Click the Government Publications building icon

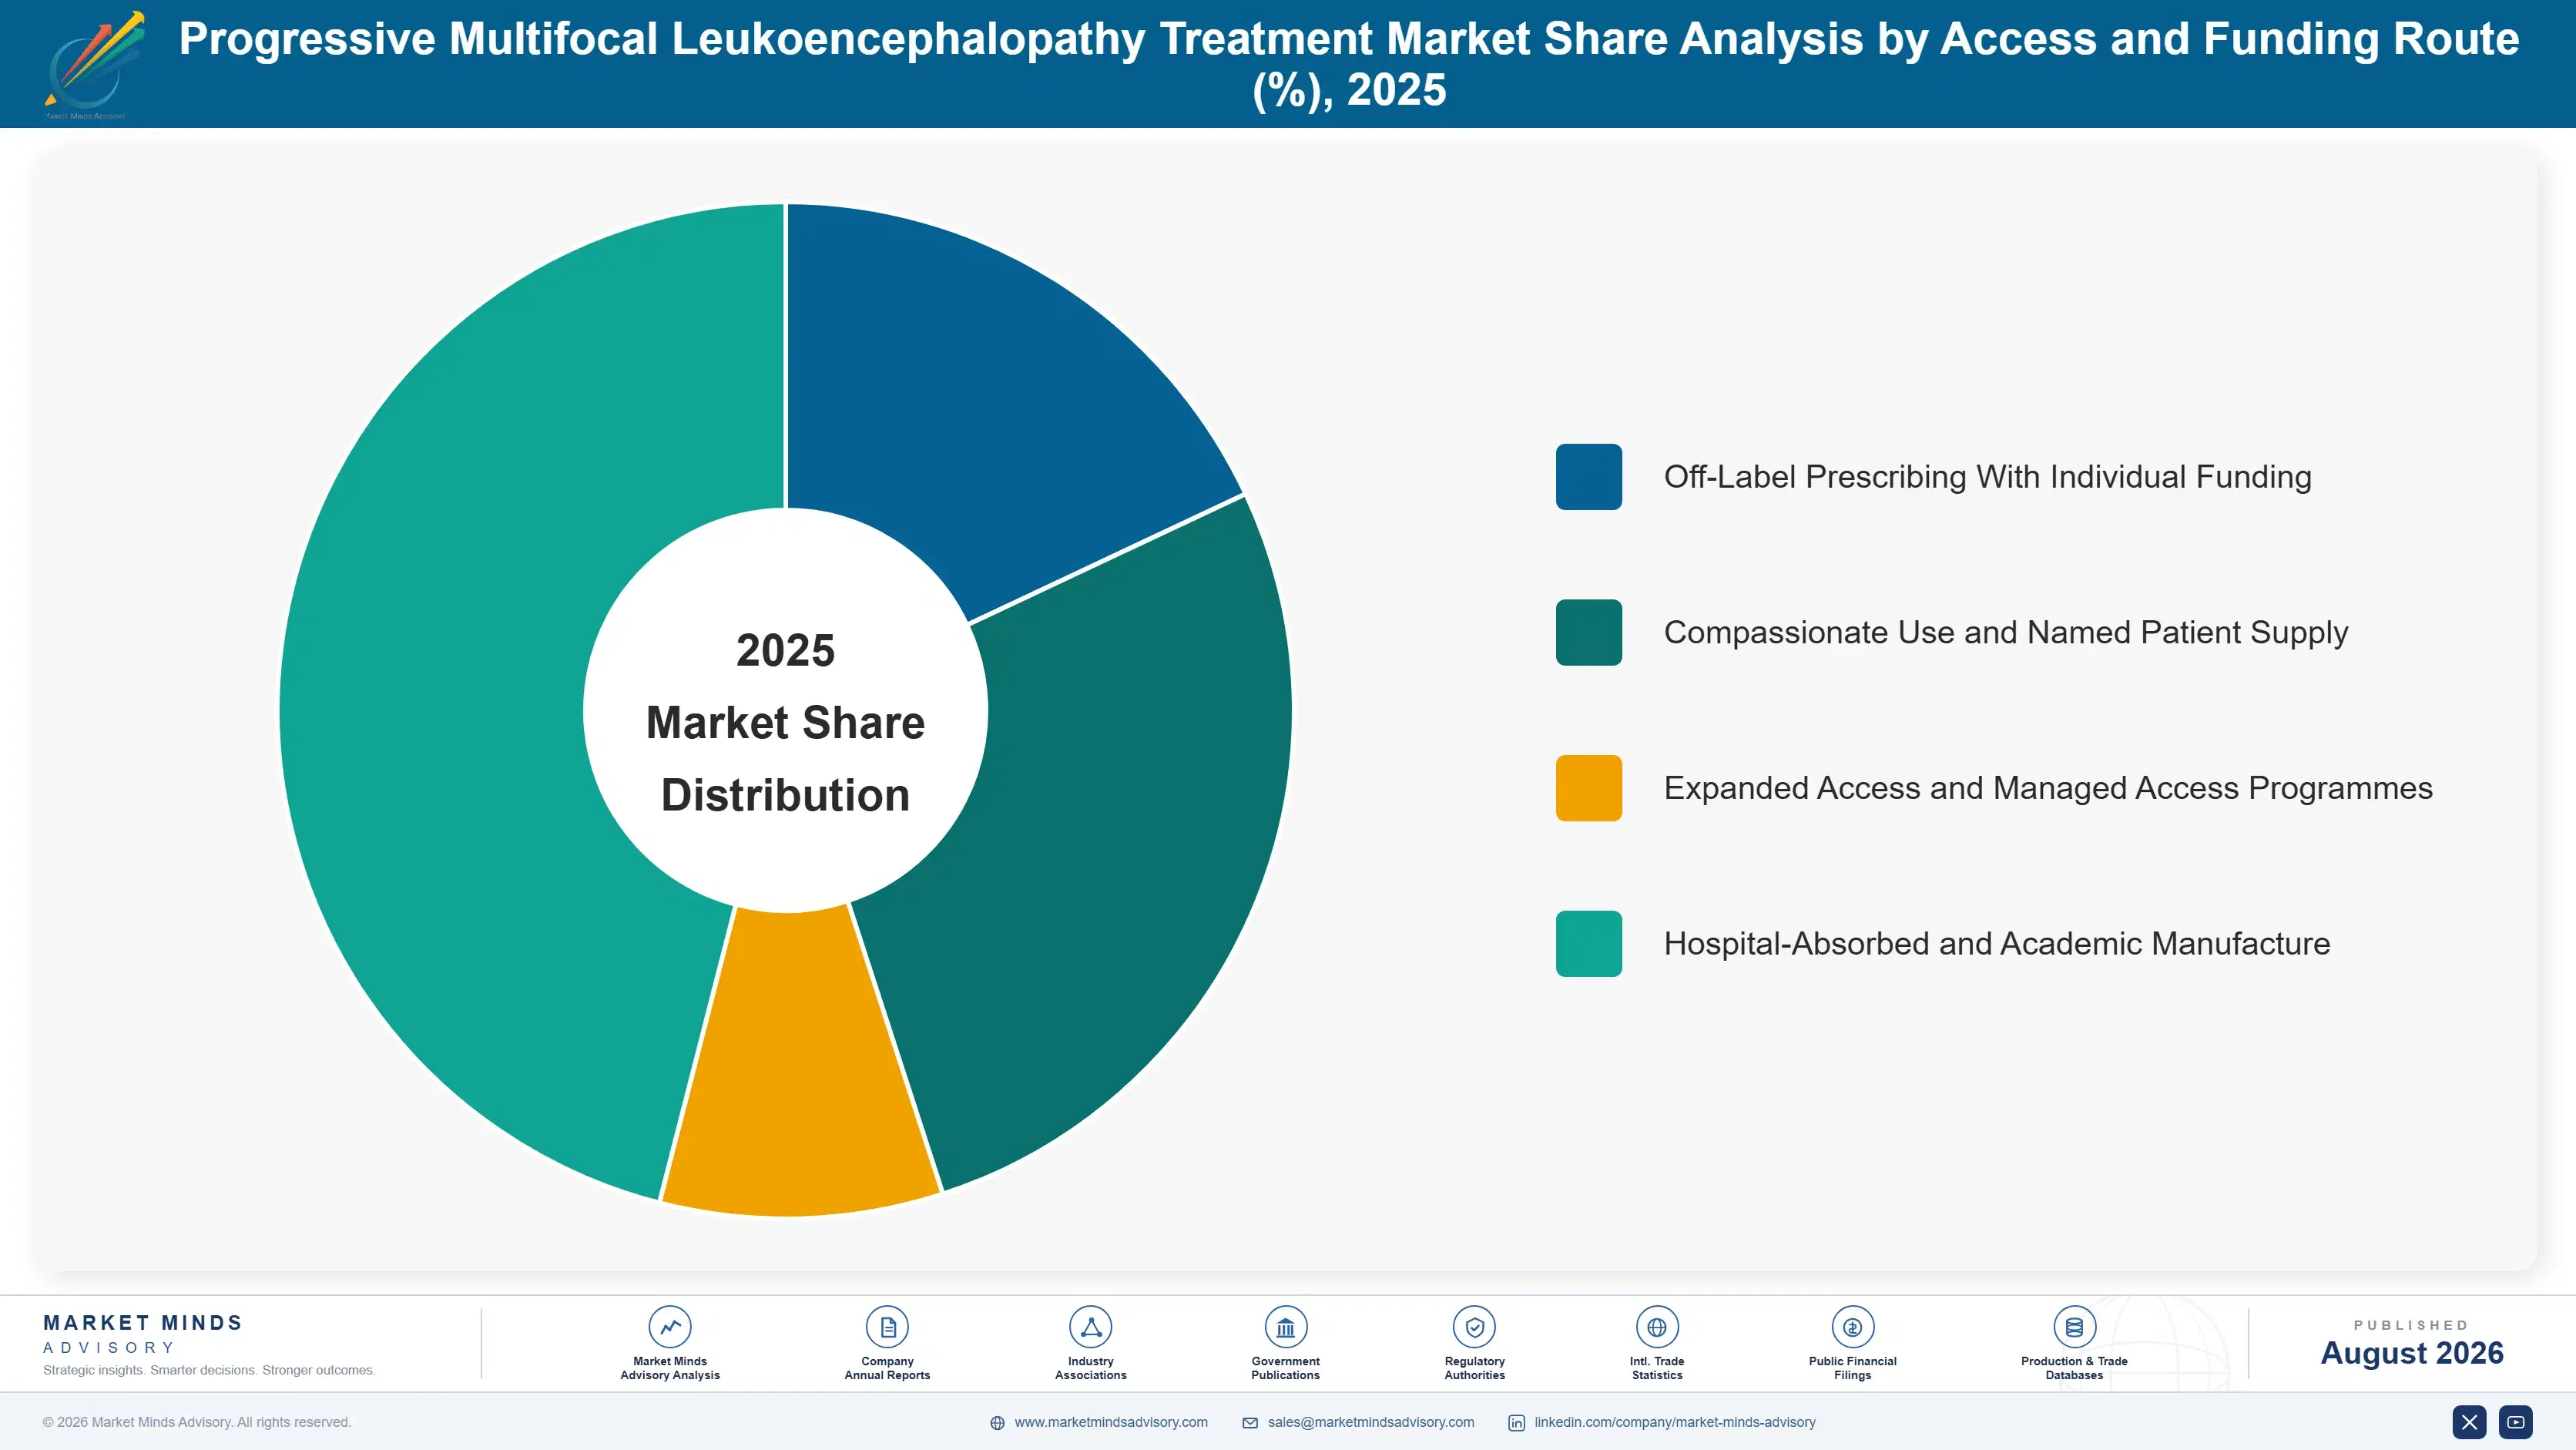coord(1285,1327)
